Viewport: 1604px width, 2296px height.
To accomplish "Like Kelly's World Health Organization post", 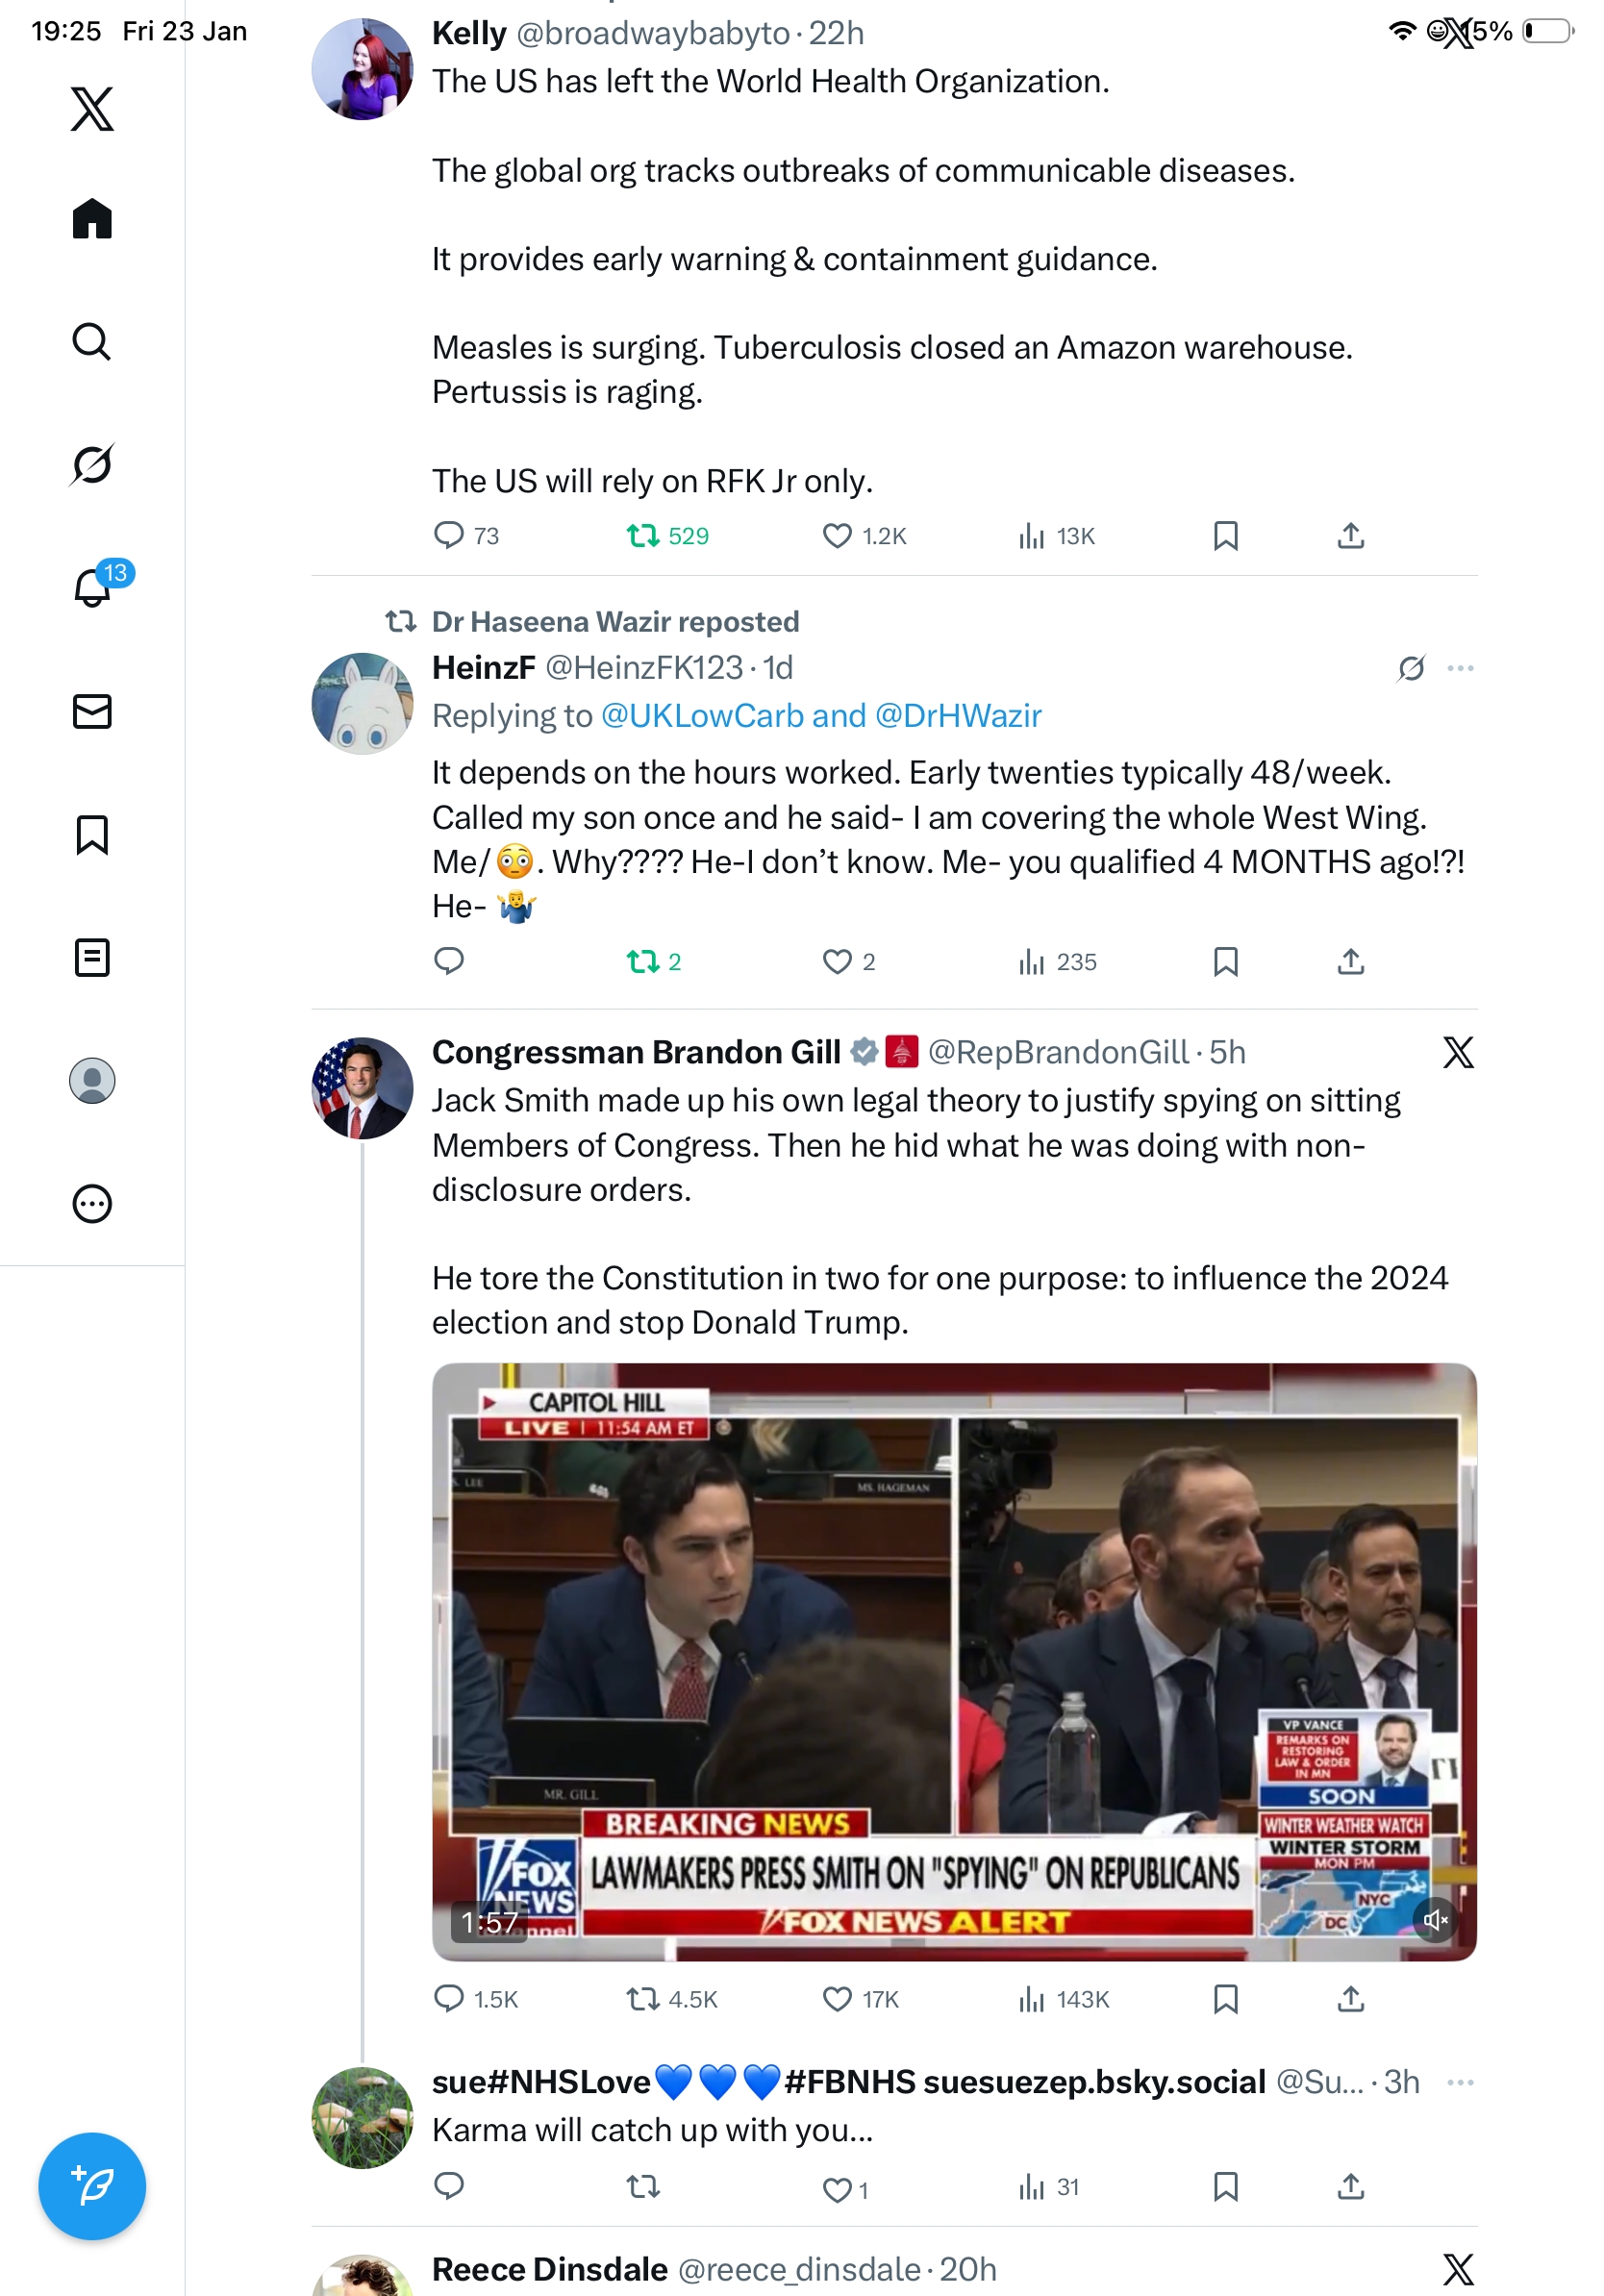I will pos(837,536).
